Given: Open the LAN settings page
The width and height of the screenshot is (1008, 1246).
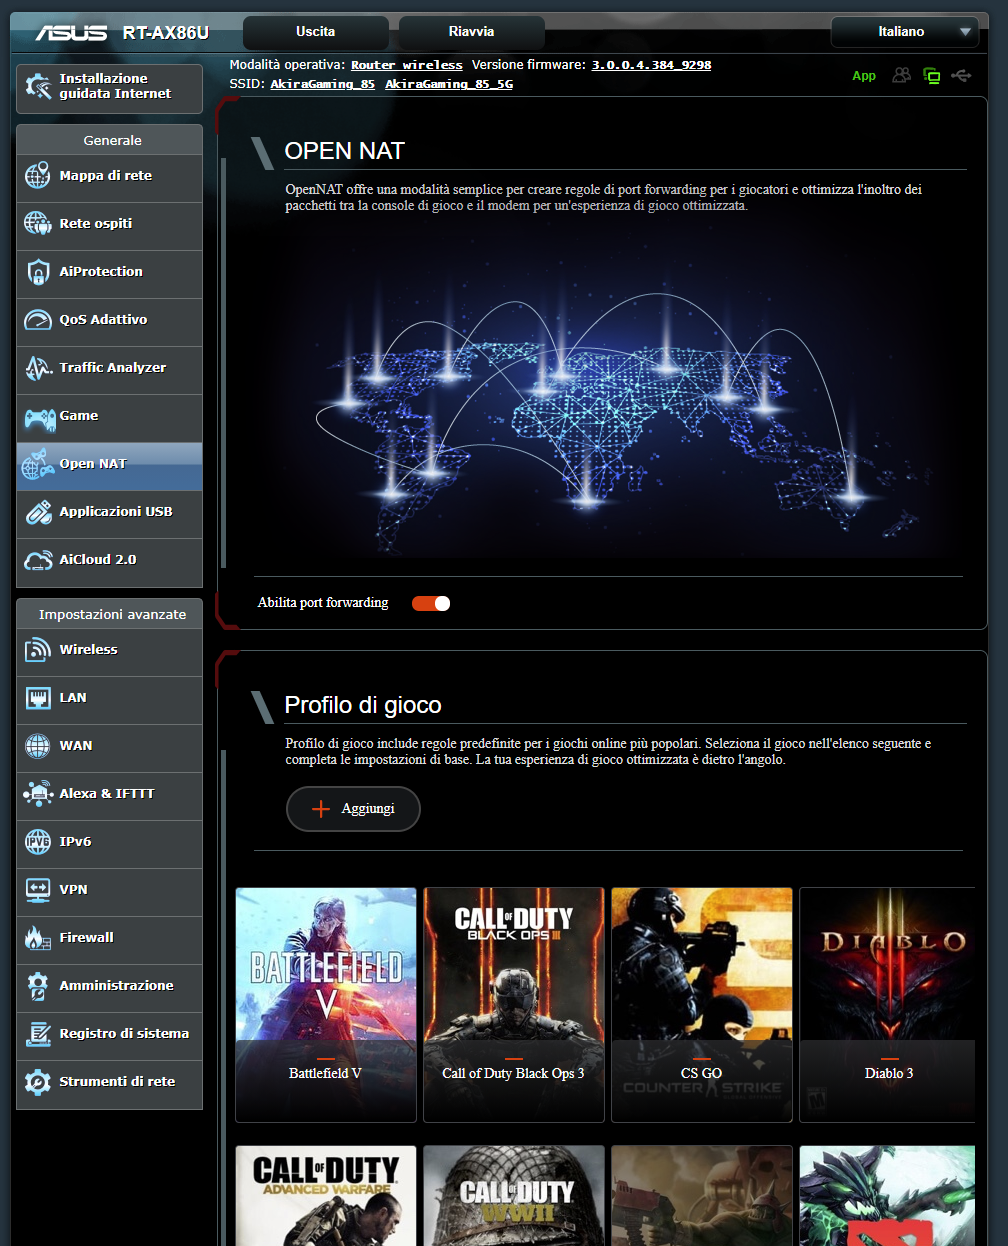Looking at the screenshot, I should click(x=109, y=700).
